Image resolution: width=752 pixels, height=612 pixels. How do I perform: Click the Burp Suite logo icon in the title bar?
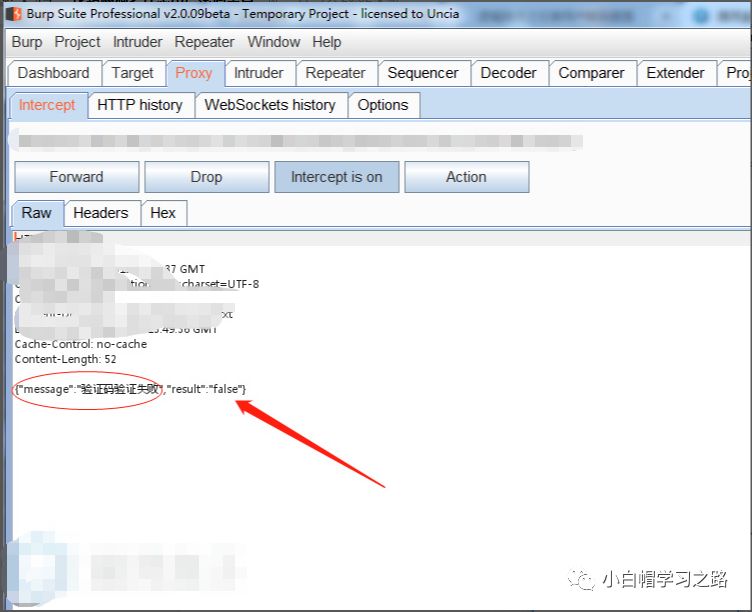point(14,14)
